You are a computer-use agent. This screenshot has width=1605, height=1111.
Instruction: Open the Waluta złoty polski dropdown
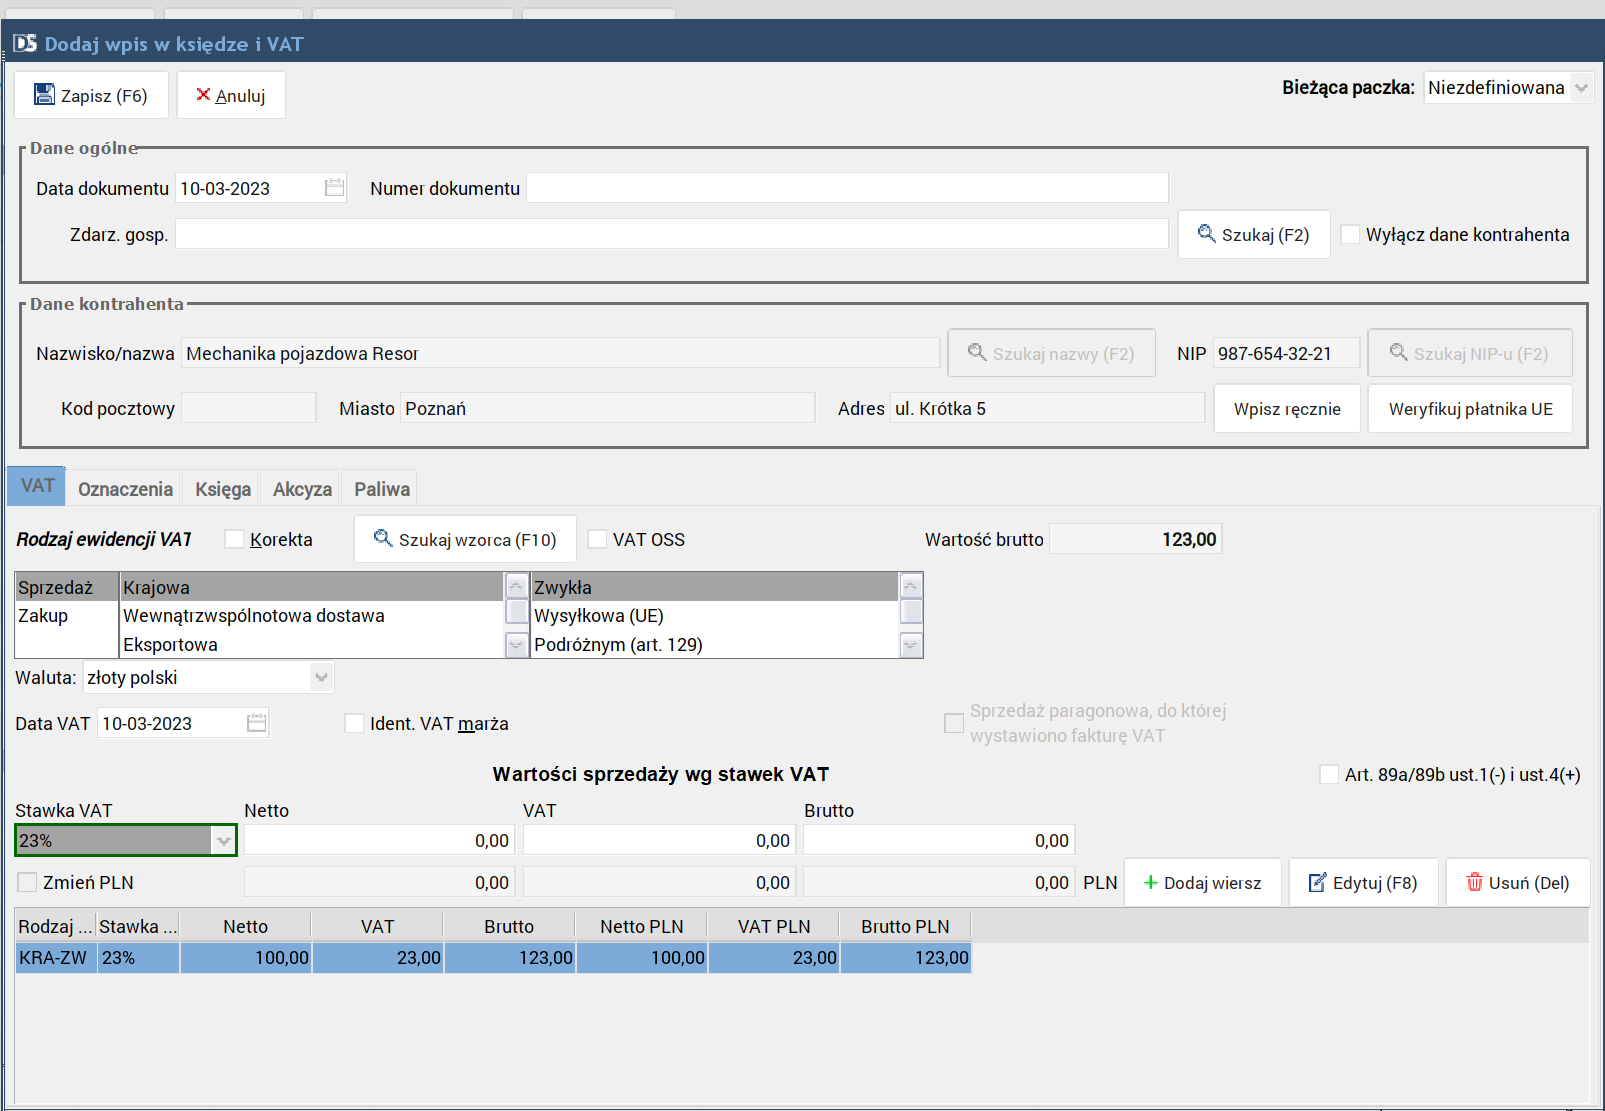coord(321,678)
